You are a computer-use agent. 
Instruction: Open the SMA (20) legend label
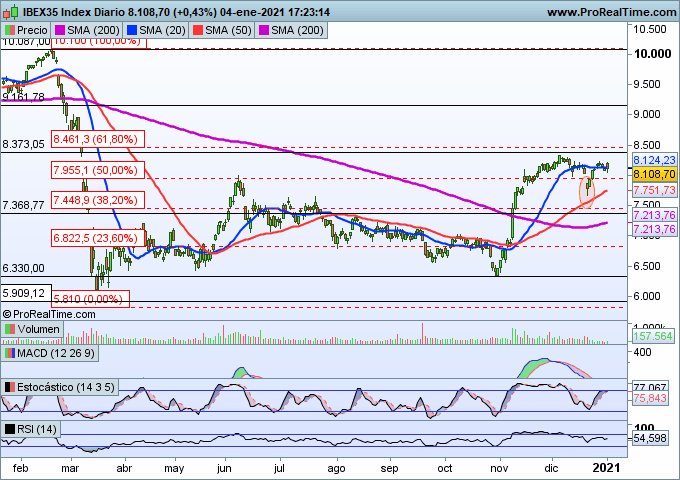coord(162,30)
